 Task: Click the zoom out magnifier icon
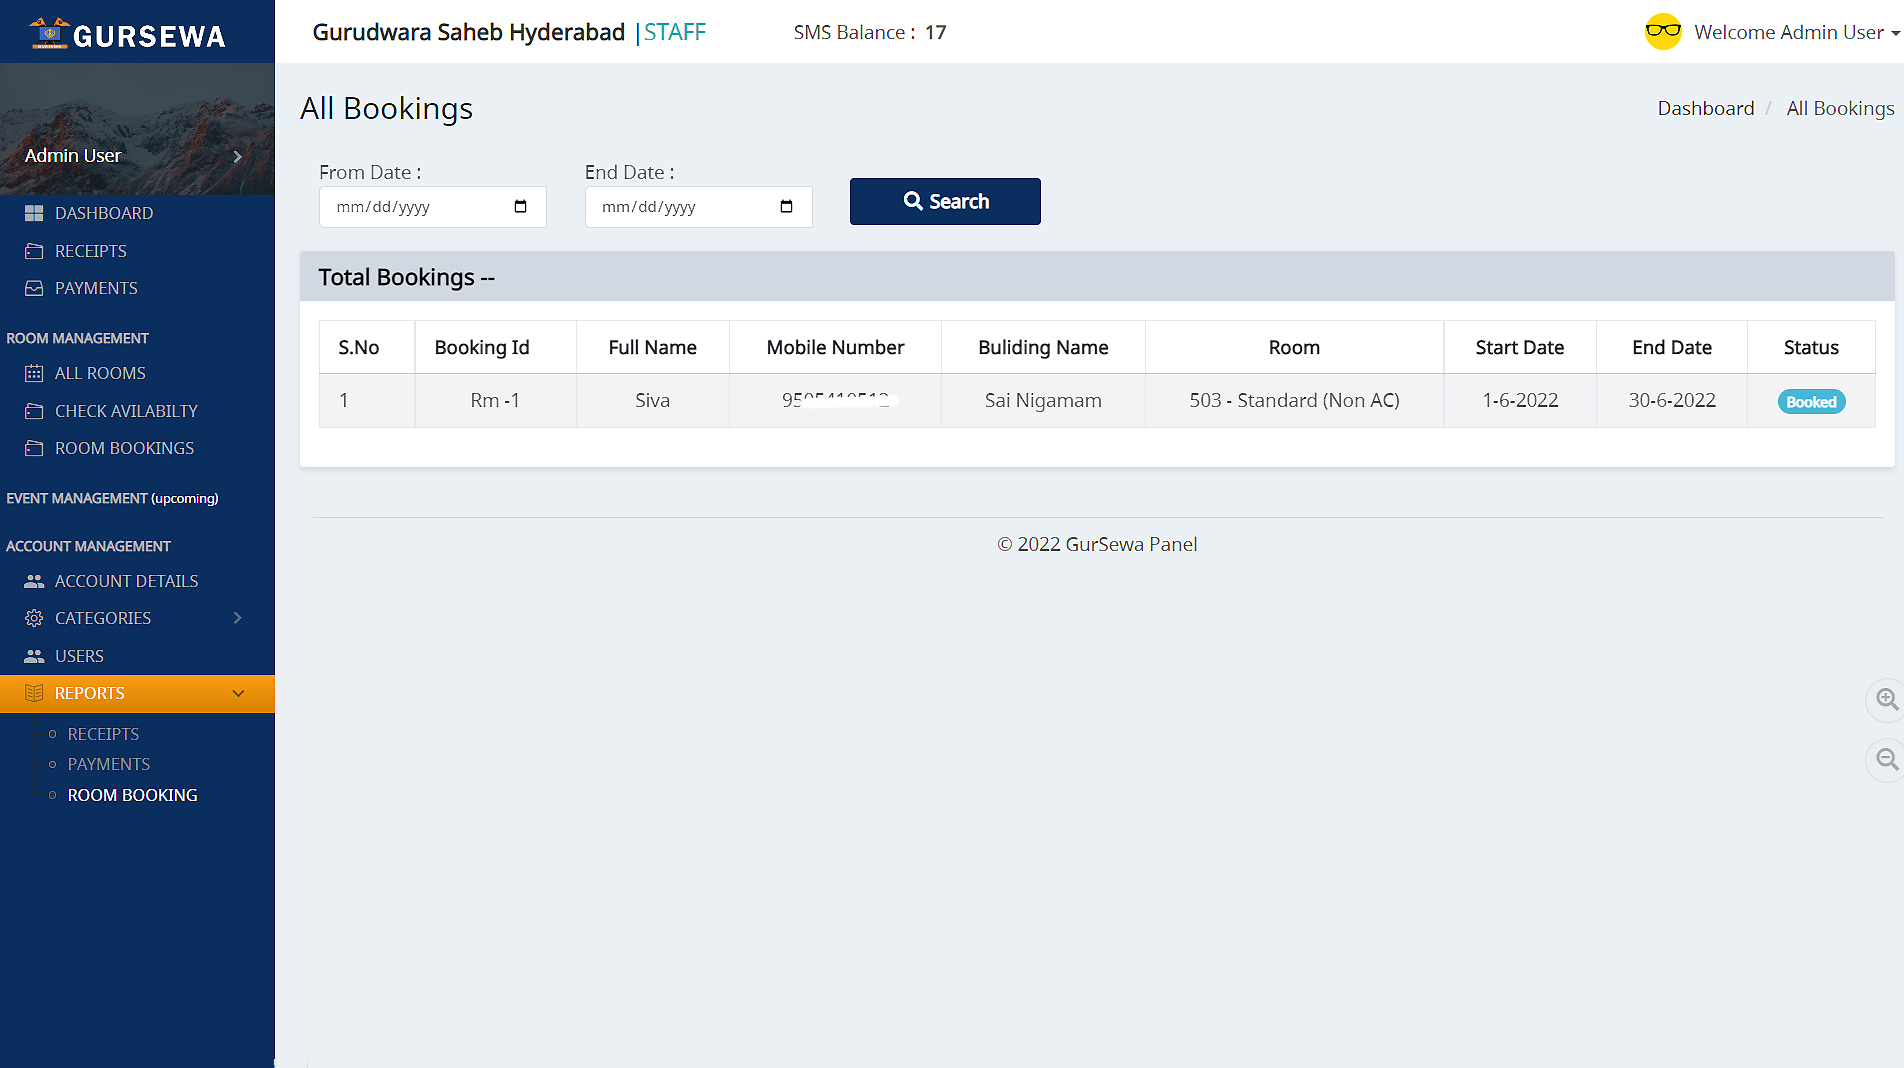(1886, 759)
